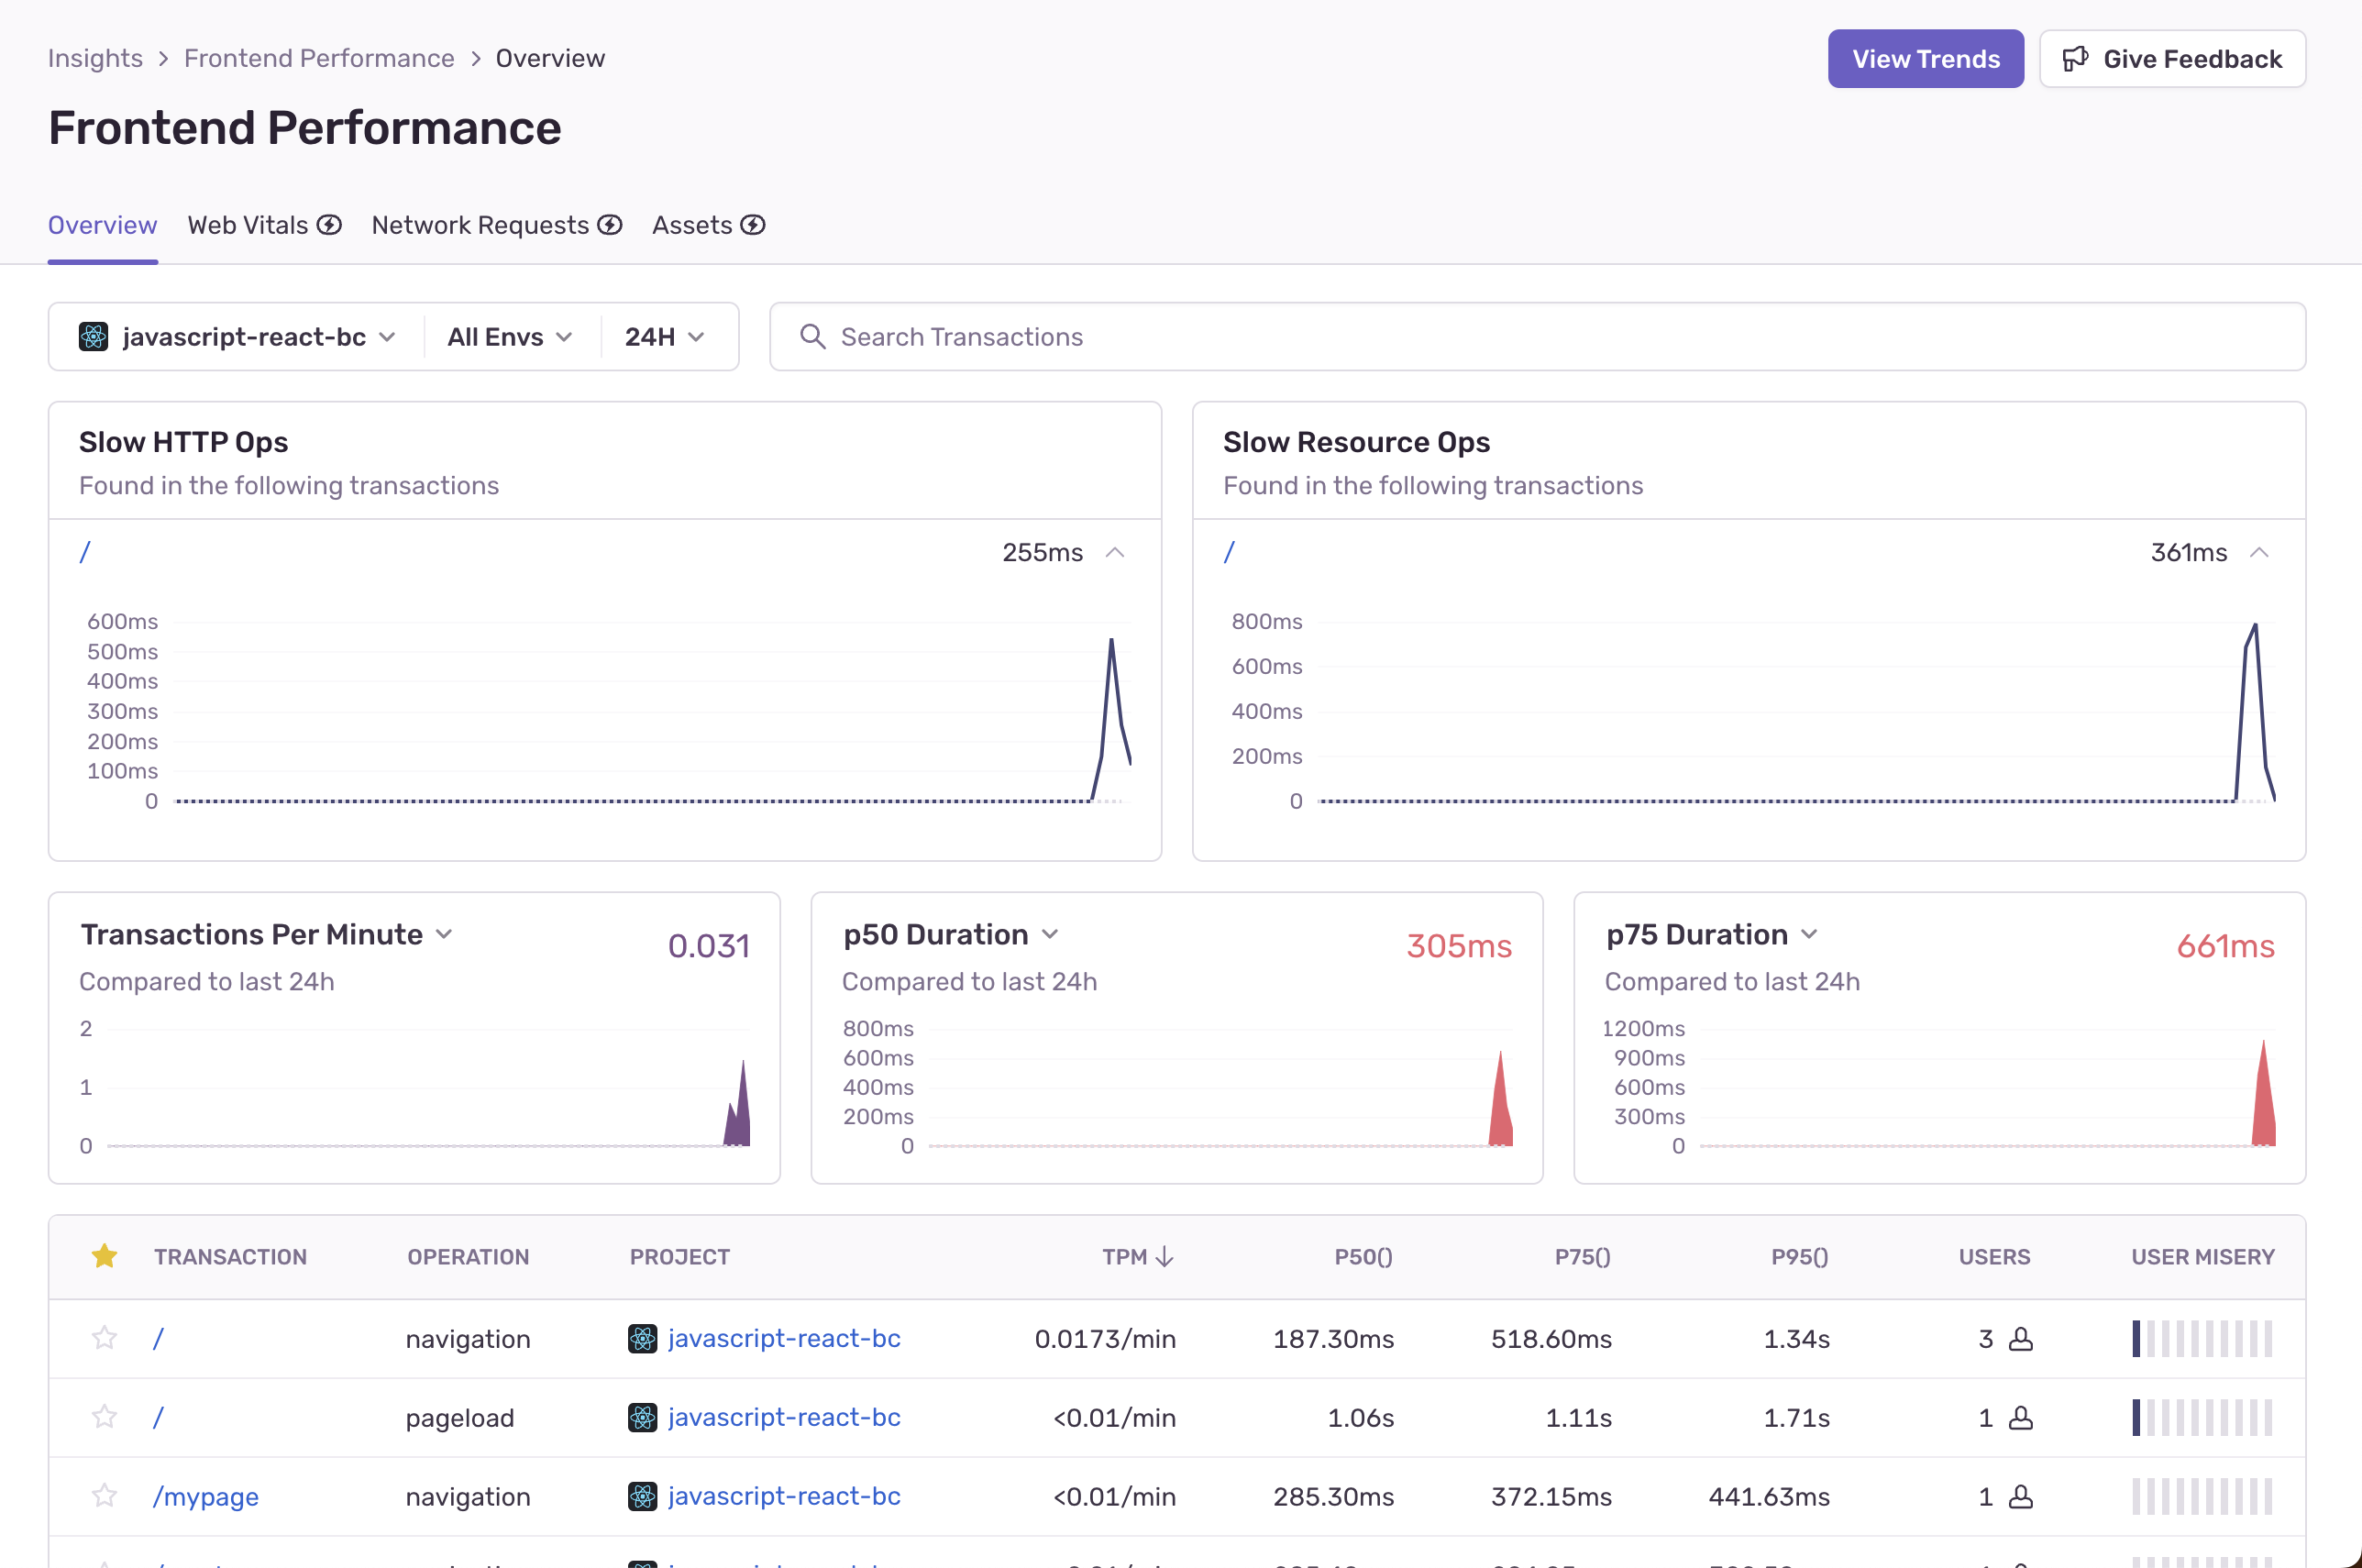2362x1568 pixels.
Task: Toggle favorite star for /mypage transaction
Action: (104, 1496)
